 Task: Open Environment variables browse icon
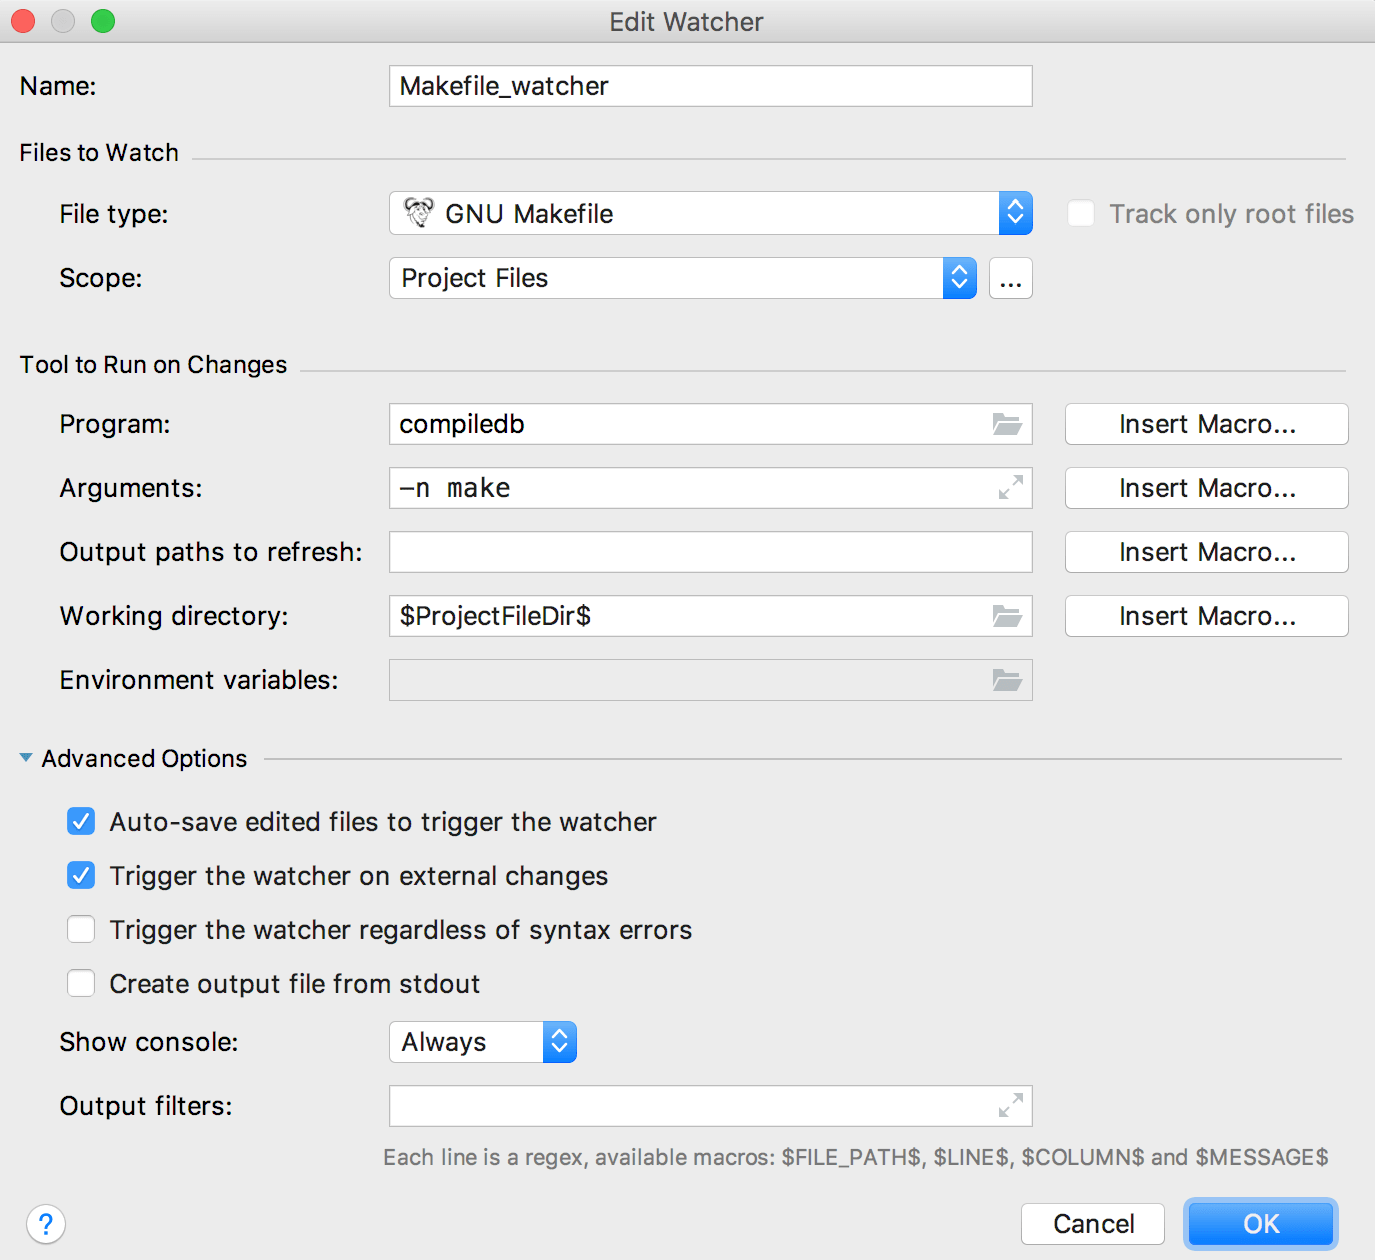tap(1006, 680)
